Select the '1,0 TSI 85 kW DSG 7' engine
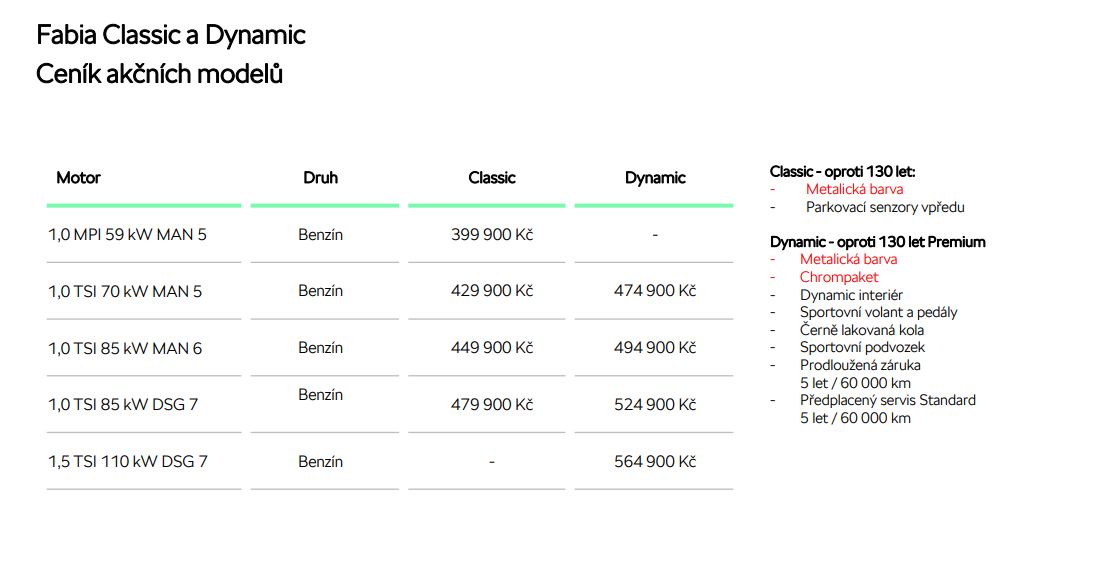This screenshot has height=572, width=1104. coord(123,405)
